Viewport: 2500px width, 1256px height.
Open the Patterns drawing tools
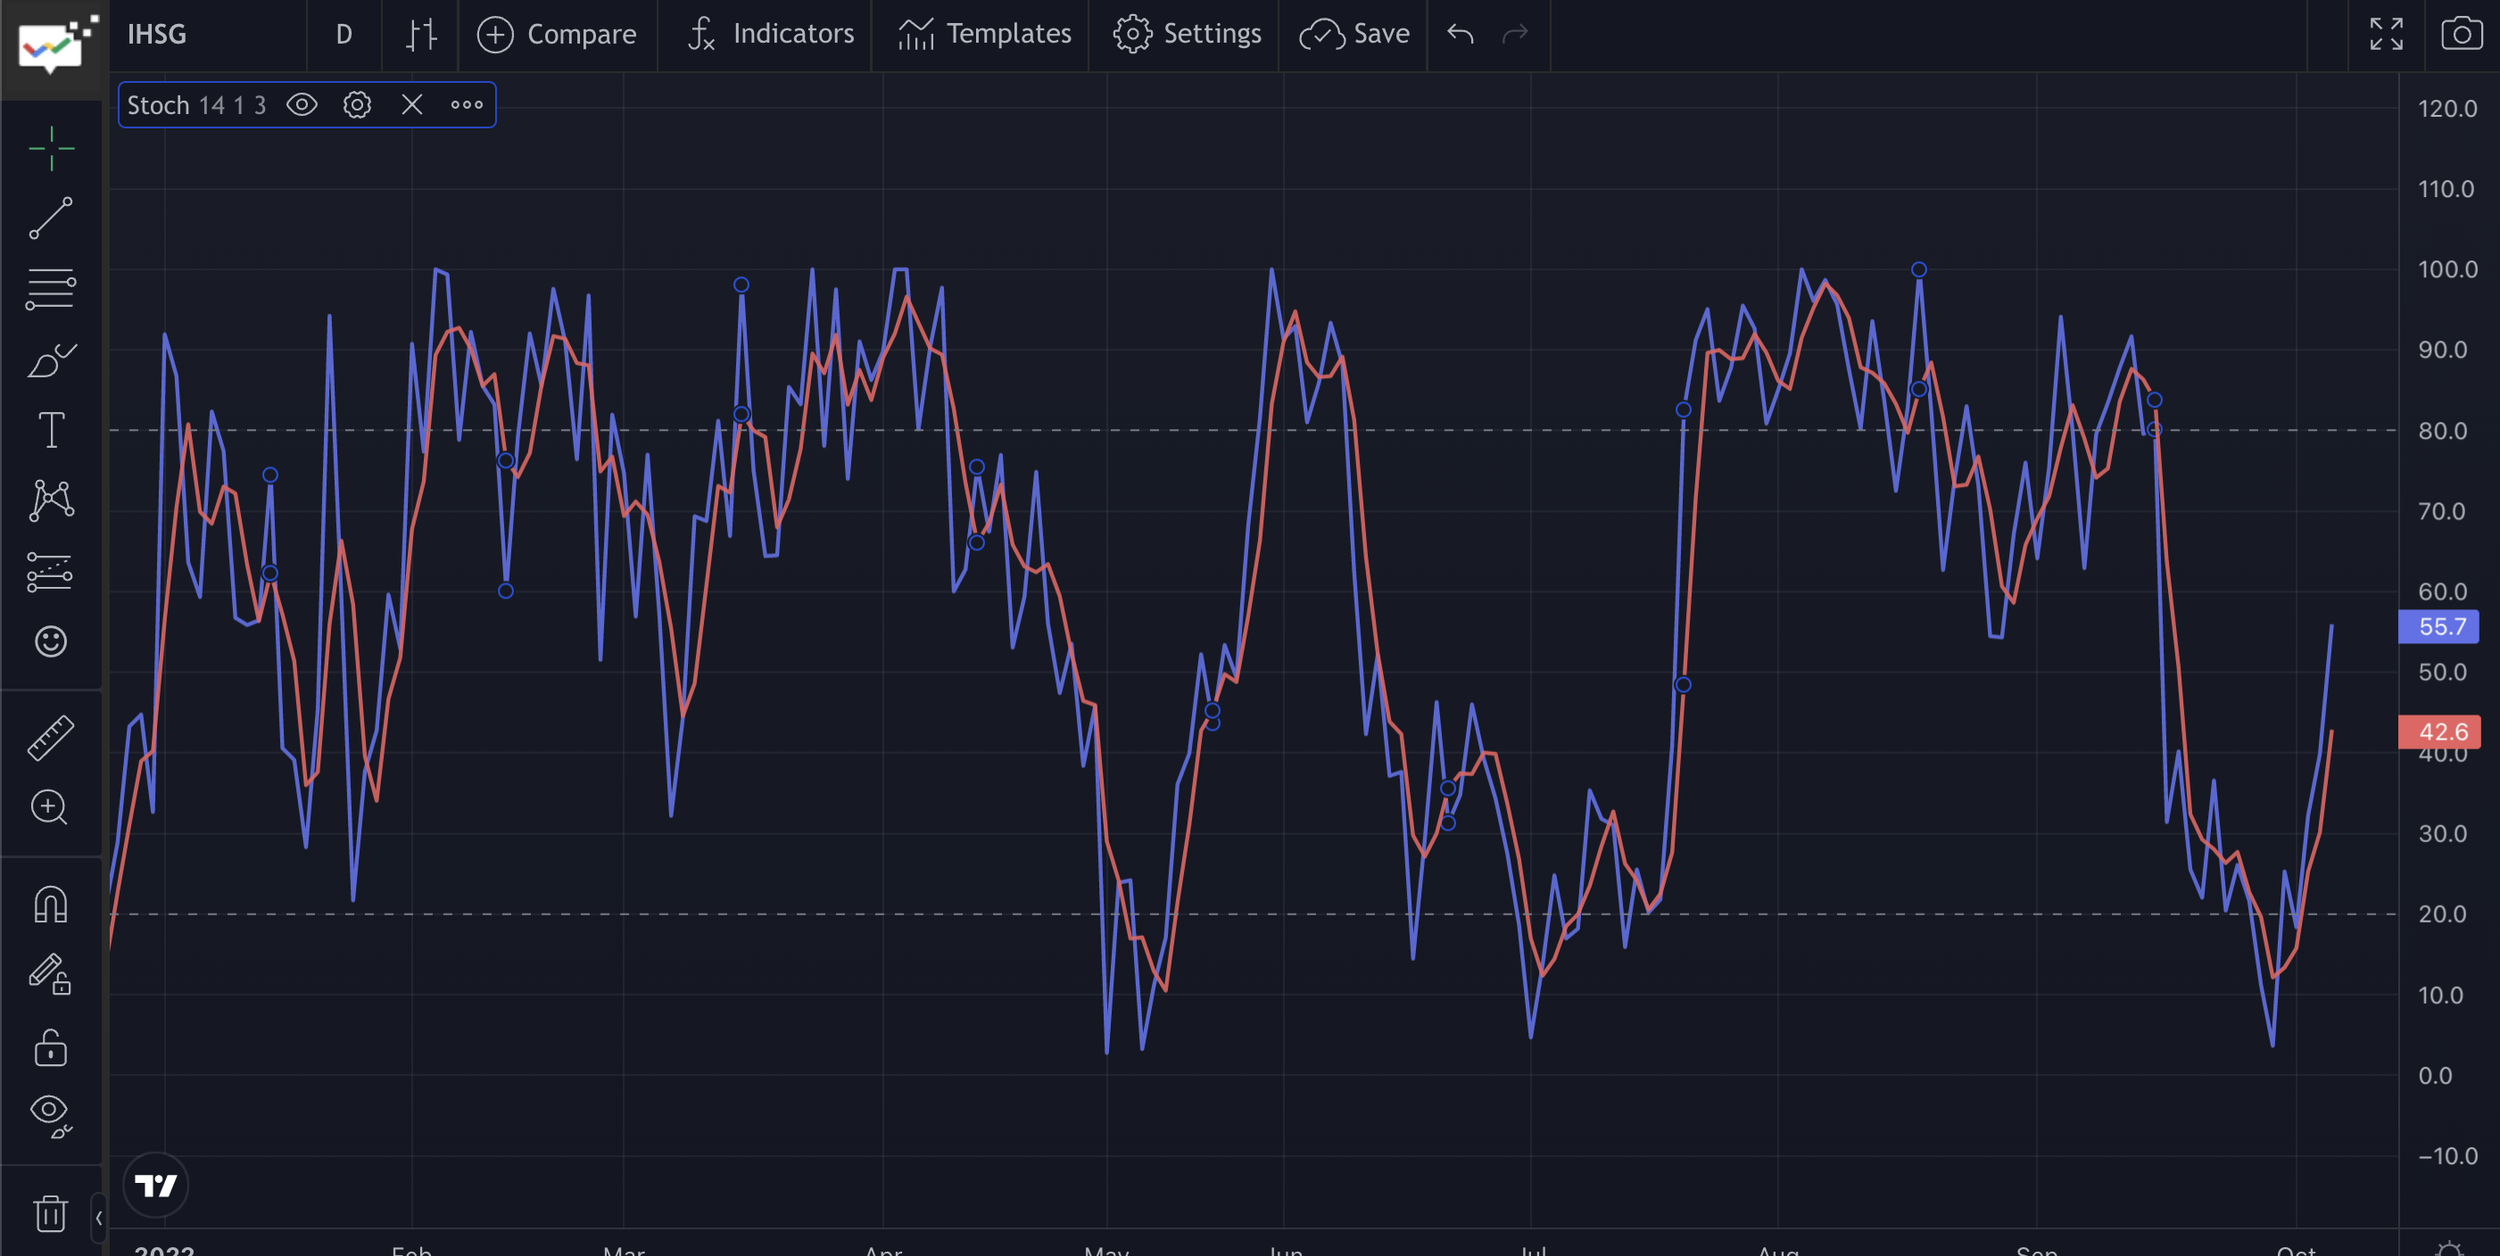[51, 498]
